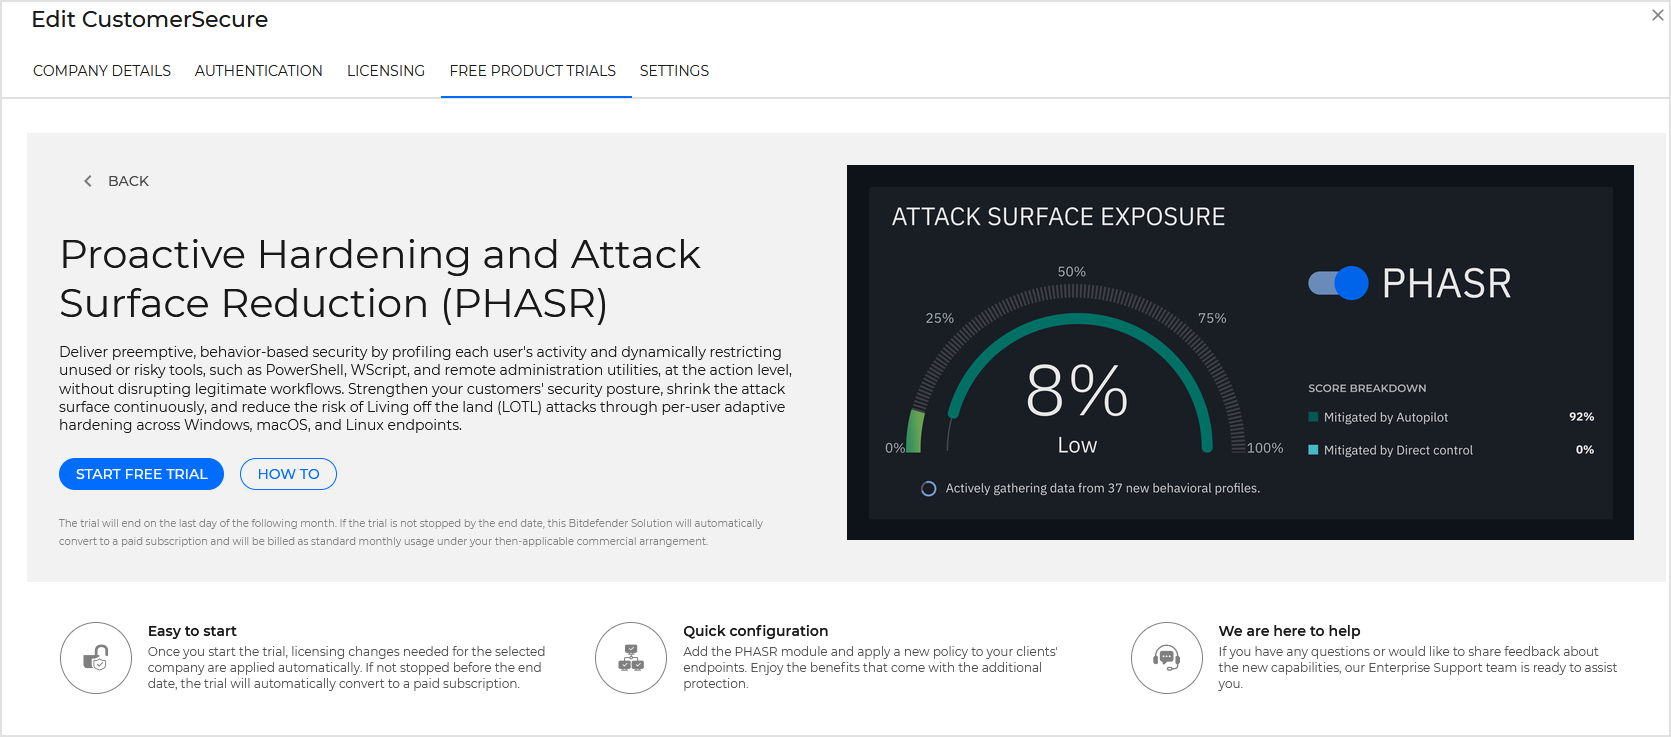Close the Edit CustomerSecure dialog
1671x737 pixels.
tap(1657, 15)
